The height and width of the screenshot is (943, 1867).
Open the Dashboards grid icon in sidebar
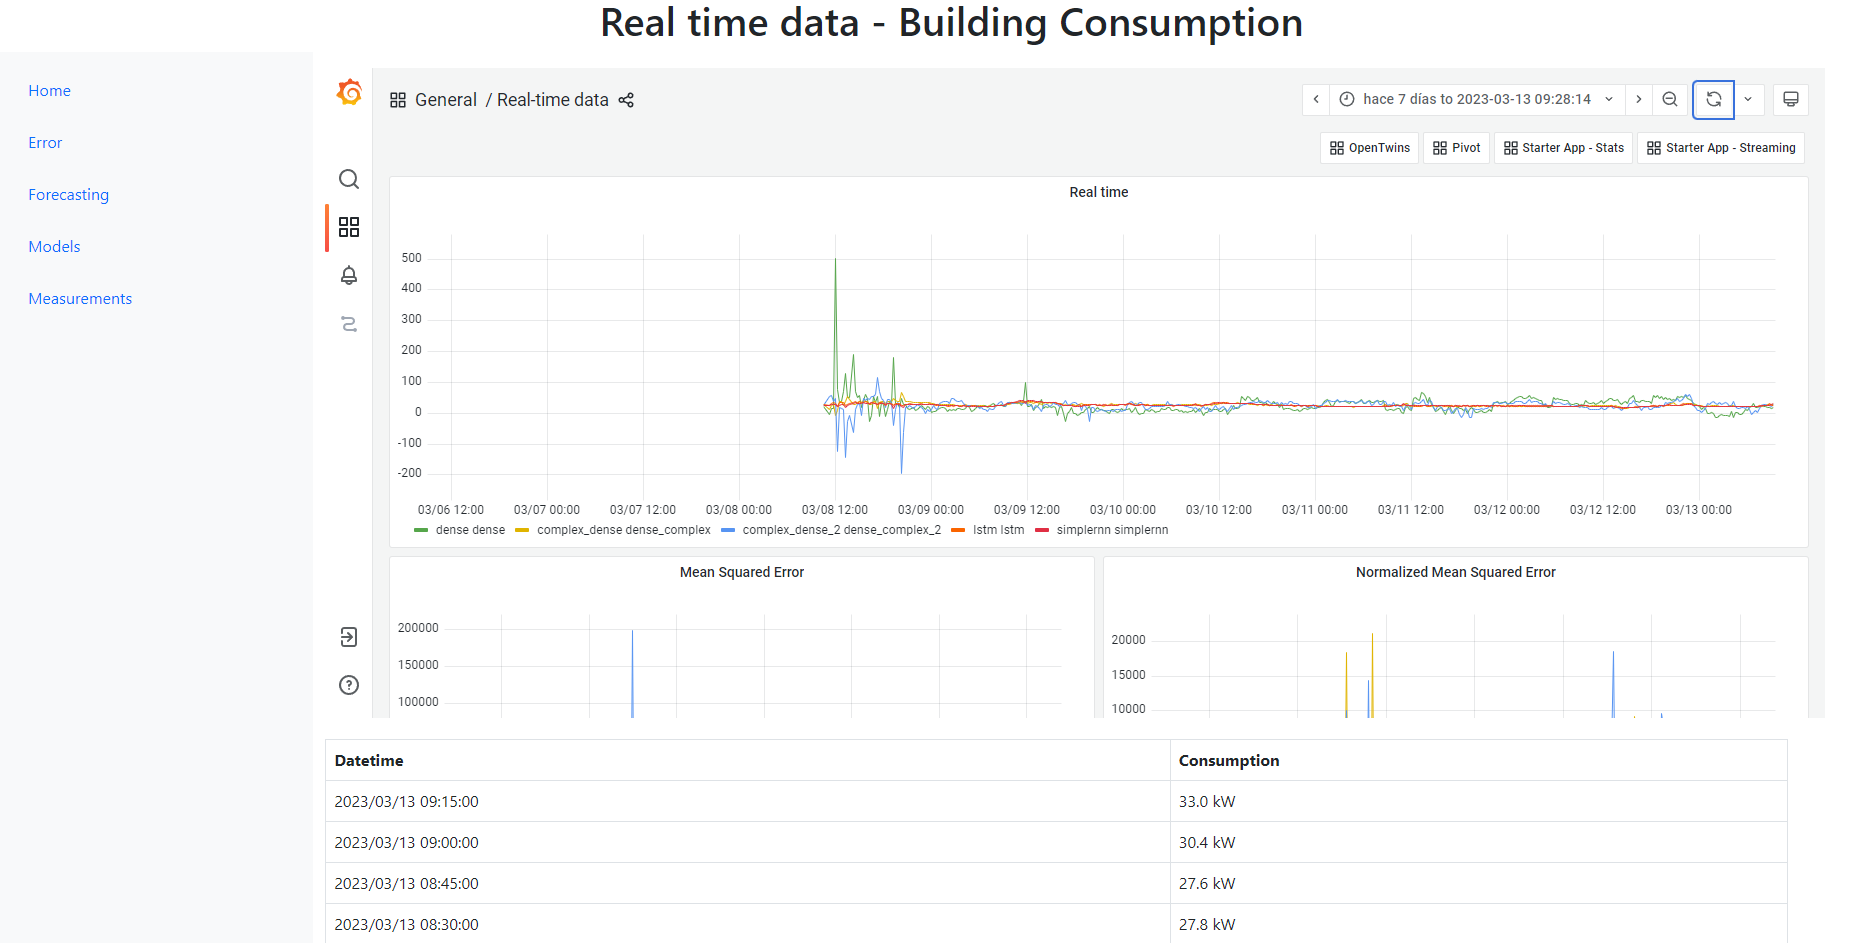349,227
